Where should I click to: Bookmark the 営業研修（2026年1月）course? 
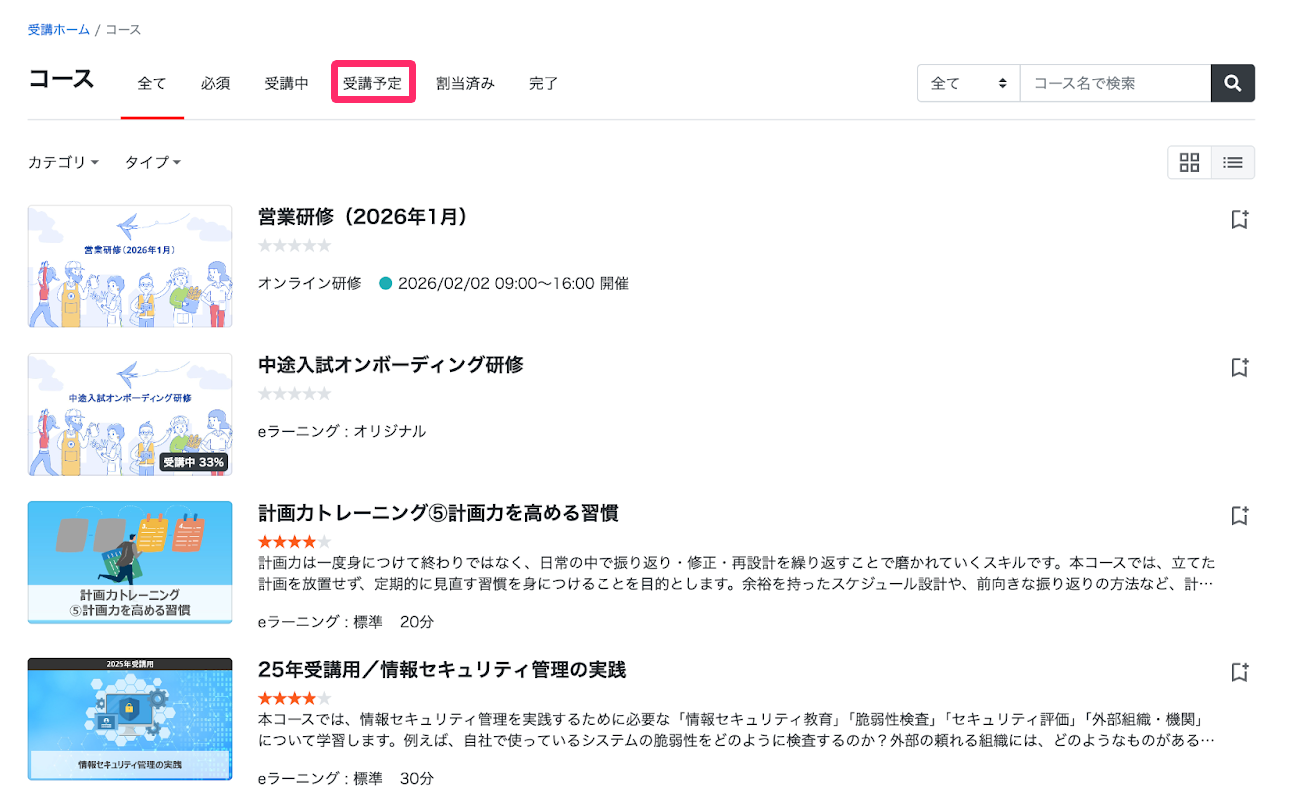point(1240,219)
